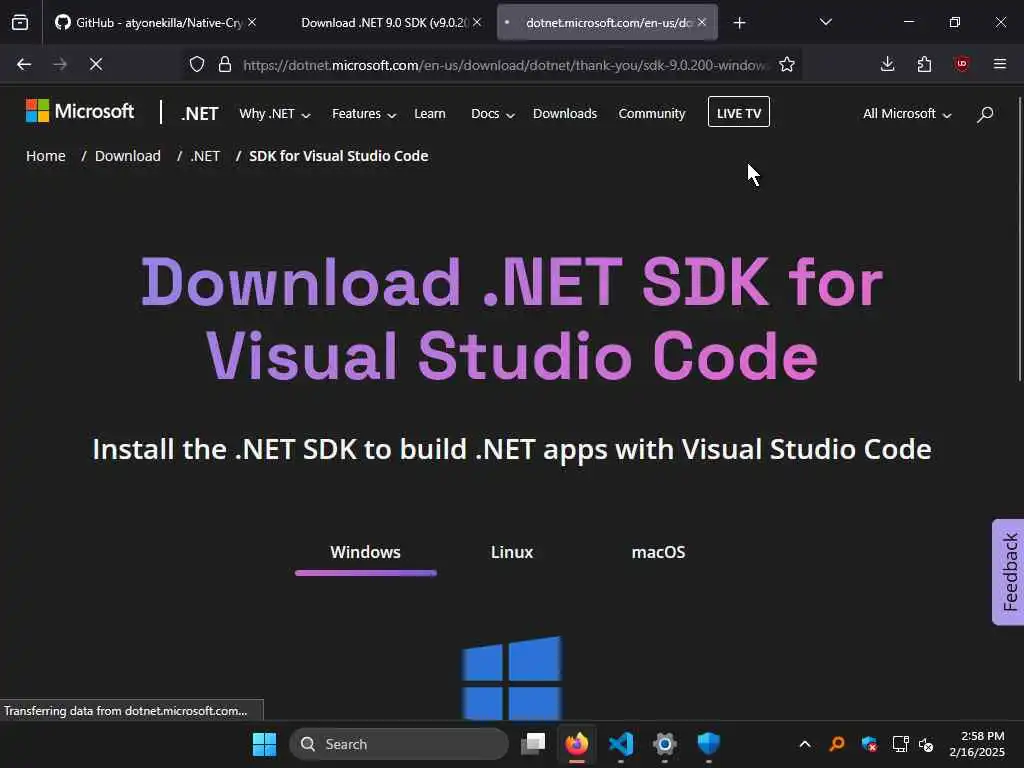List all tabs dropdown arrow
The width and height of the screenshot is (1024, 768).
pyautogui.click(x=825, y=22)
